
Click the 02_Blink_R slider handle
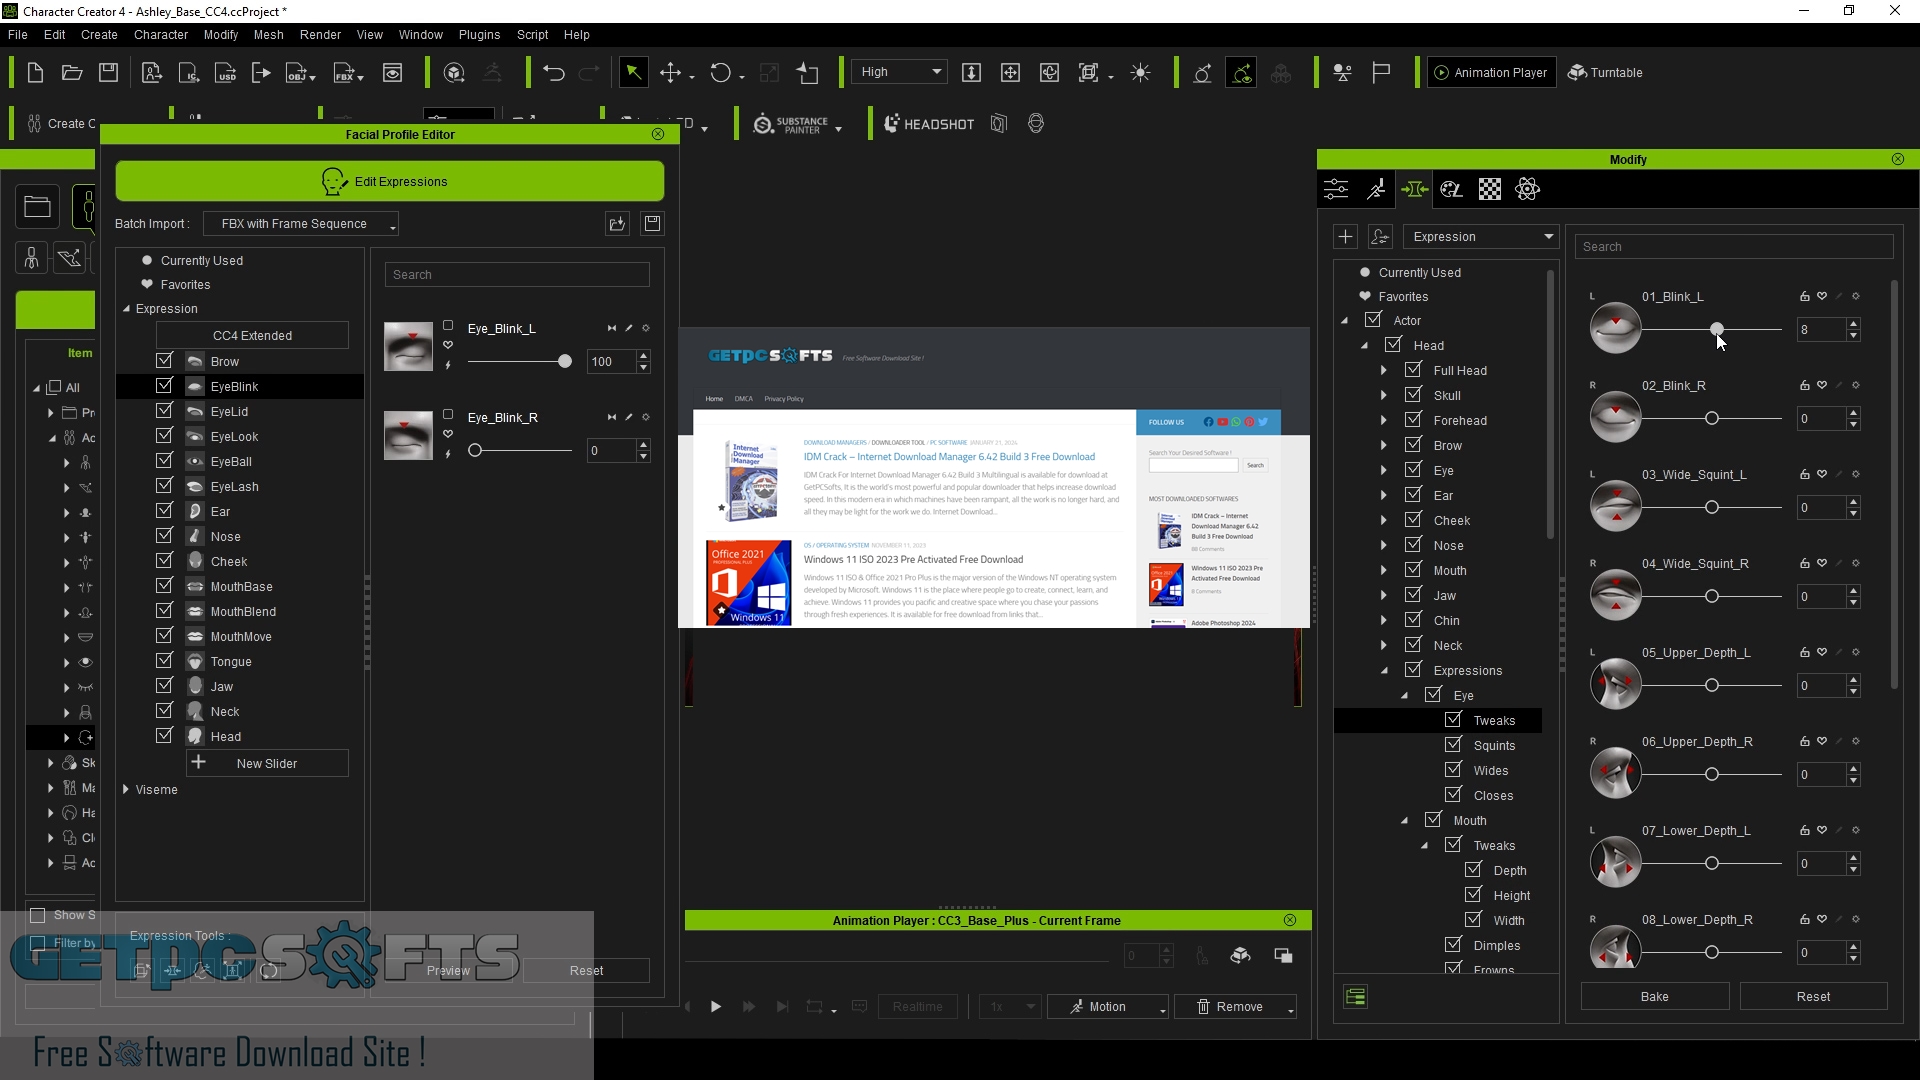coord(1712,418)
